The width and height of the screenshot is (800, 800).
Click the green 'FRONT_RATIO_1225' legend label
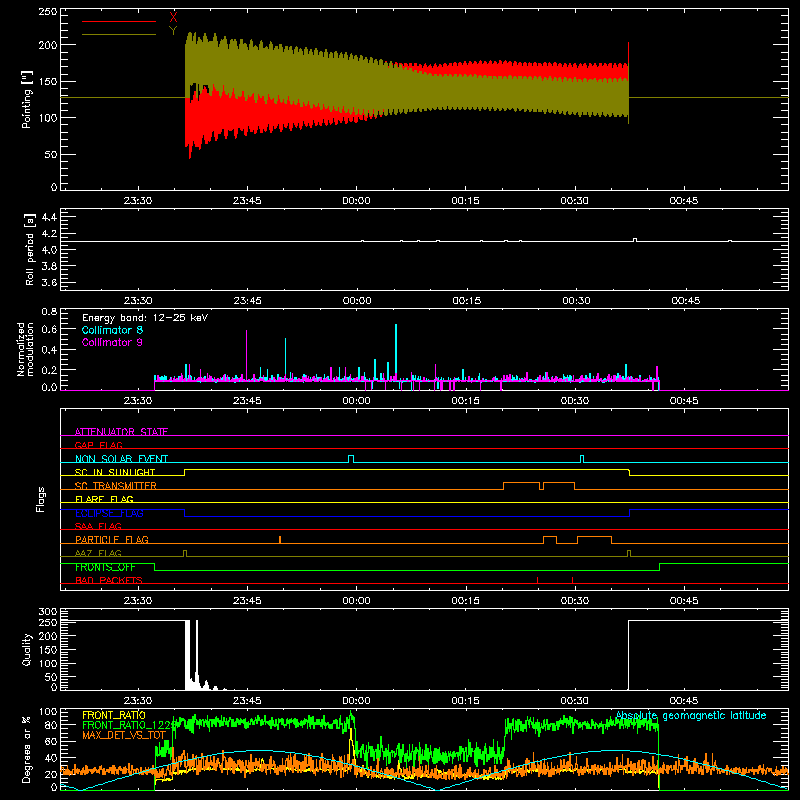(129, 725)
